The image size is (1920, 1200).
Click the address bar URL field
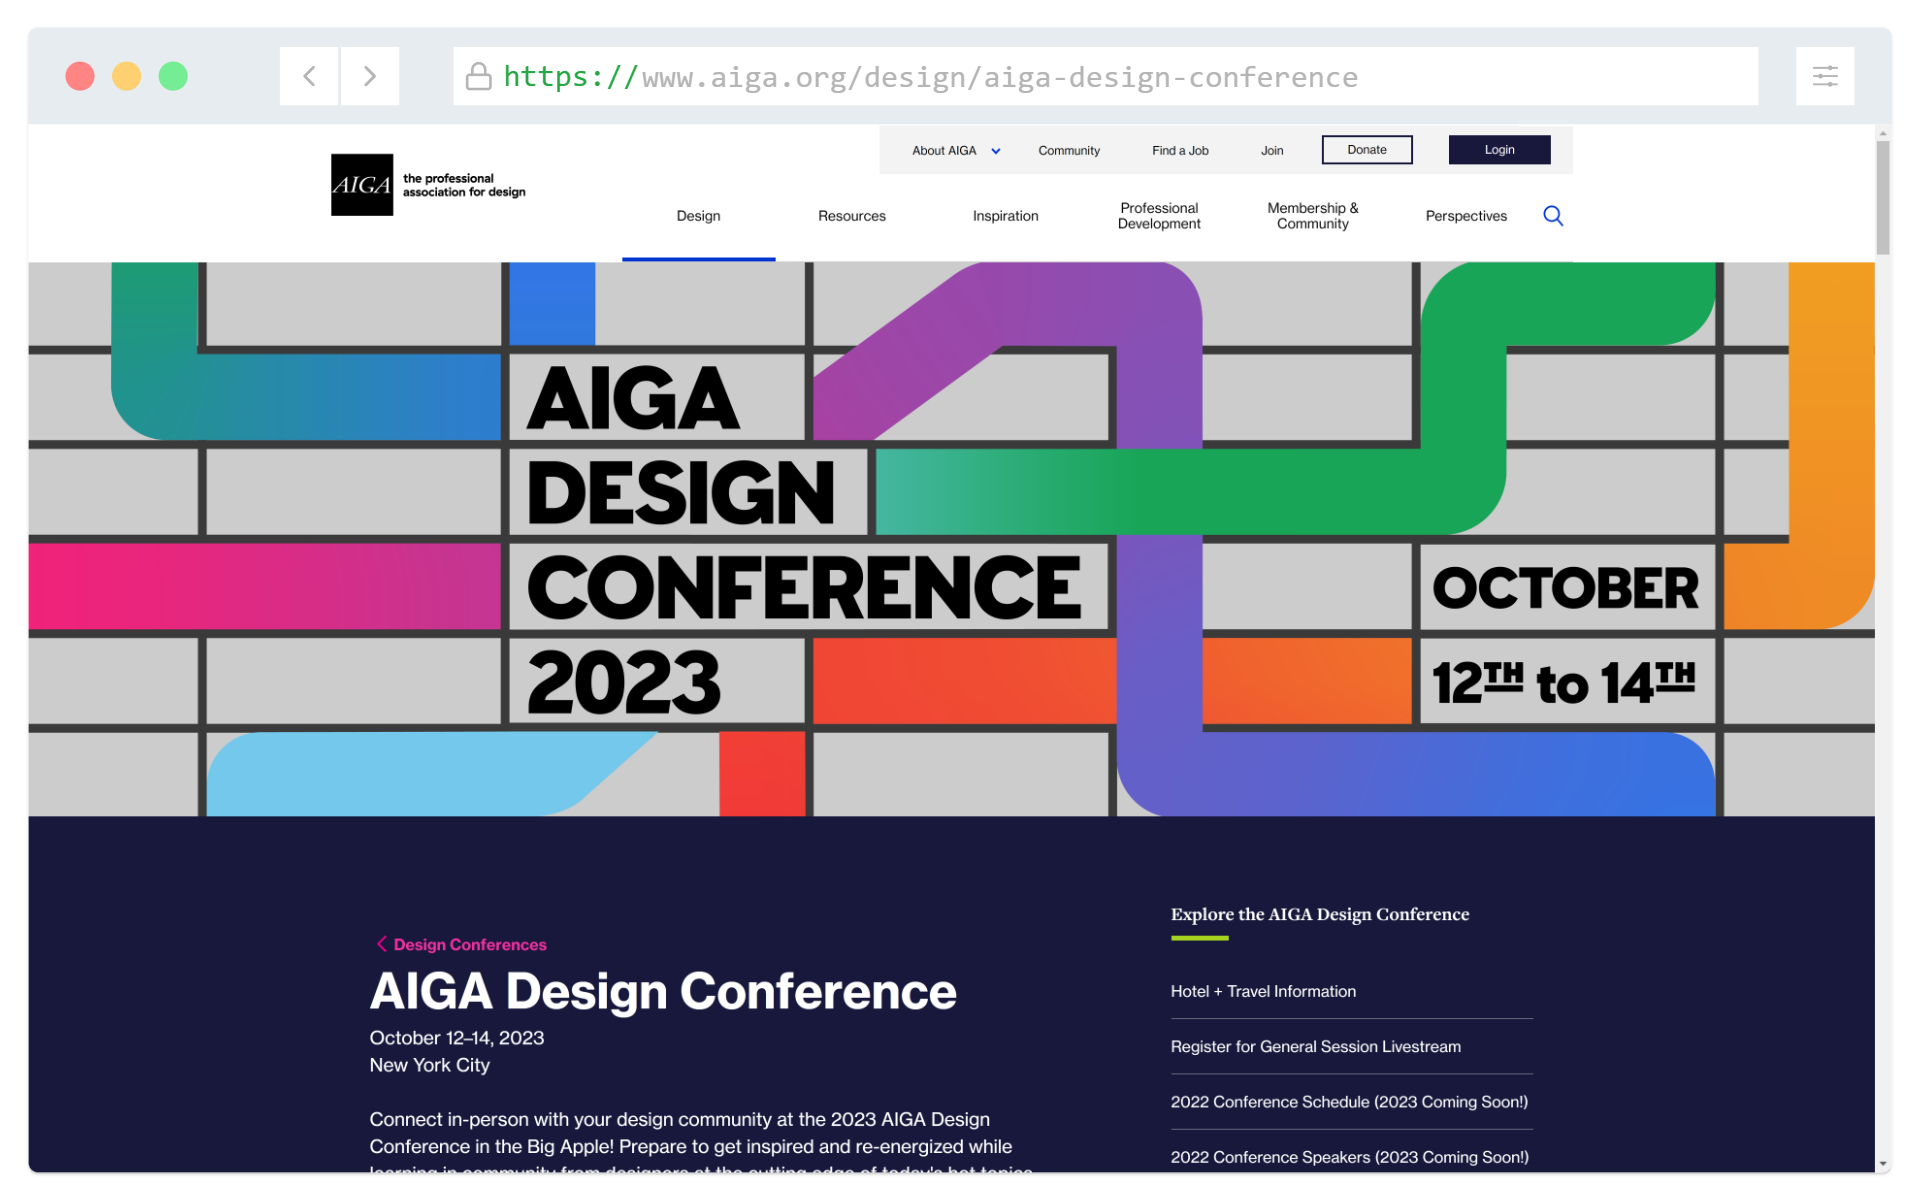(1105, 76)
